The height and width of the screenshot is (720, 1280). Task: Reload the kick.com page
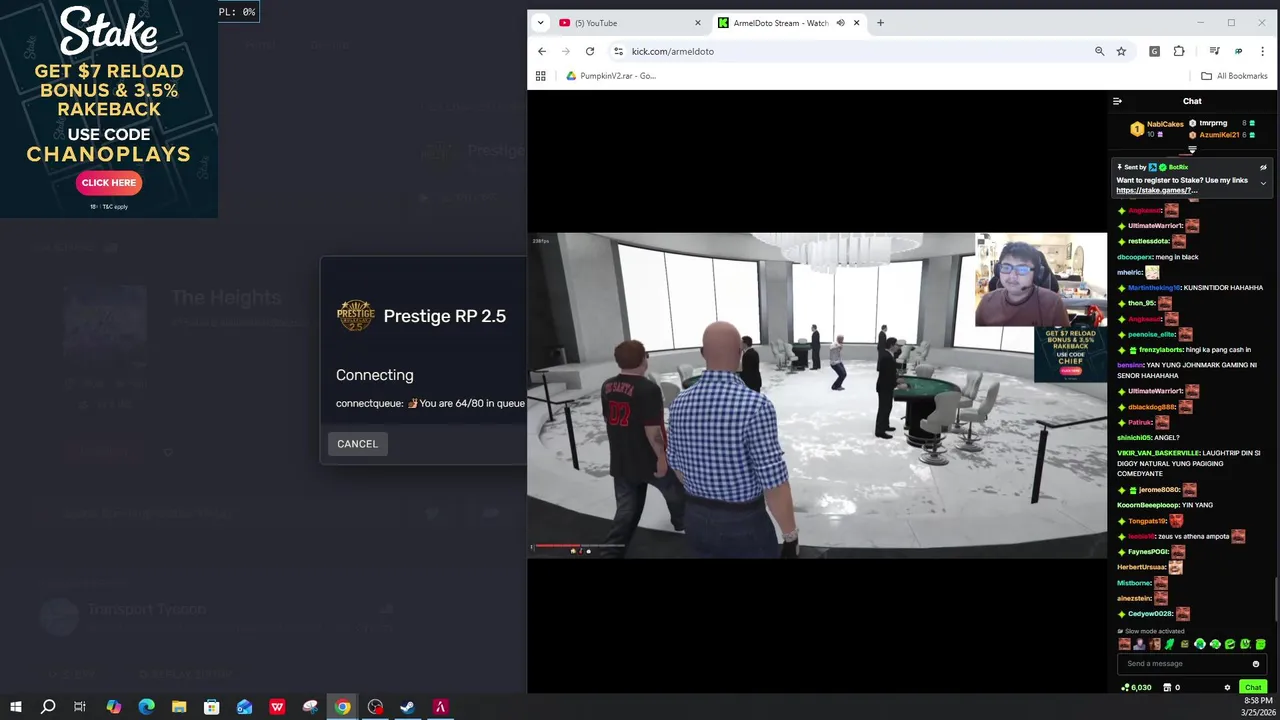pyautogui.click(x=590, y=51)
